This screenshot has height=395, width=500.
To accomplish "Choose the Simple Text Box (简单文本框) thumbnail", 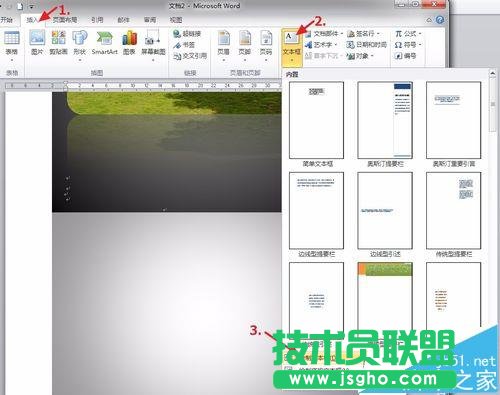I will click(x=316, y=120).
